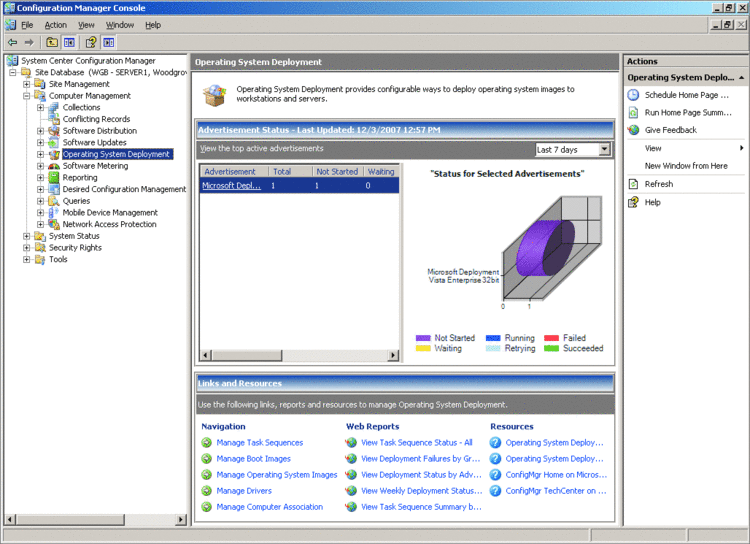Collapse the Computer Management tree node
The width and height of the screenshot is (750, 544).
(27, 96)
